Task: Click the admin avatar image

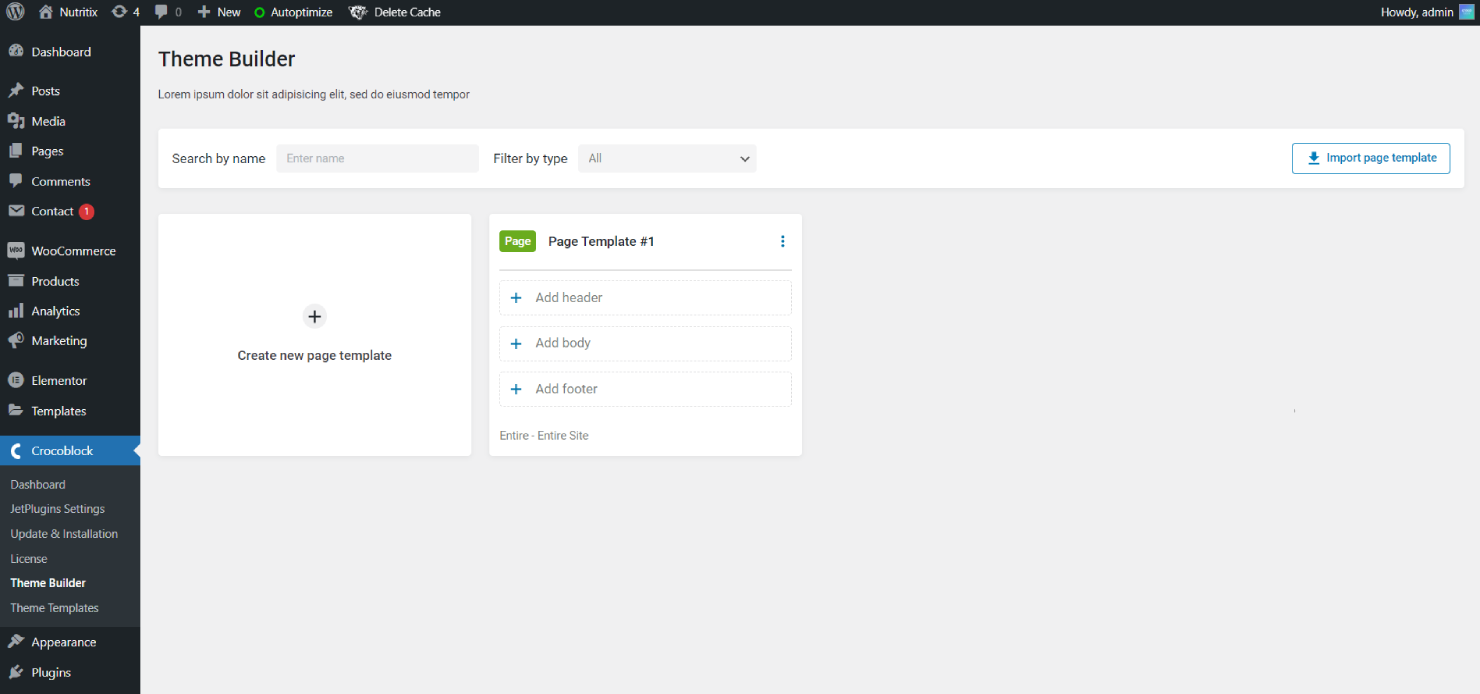Action: coord(1467,12)
